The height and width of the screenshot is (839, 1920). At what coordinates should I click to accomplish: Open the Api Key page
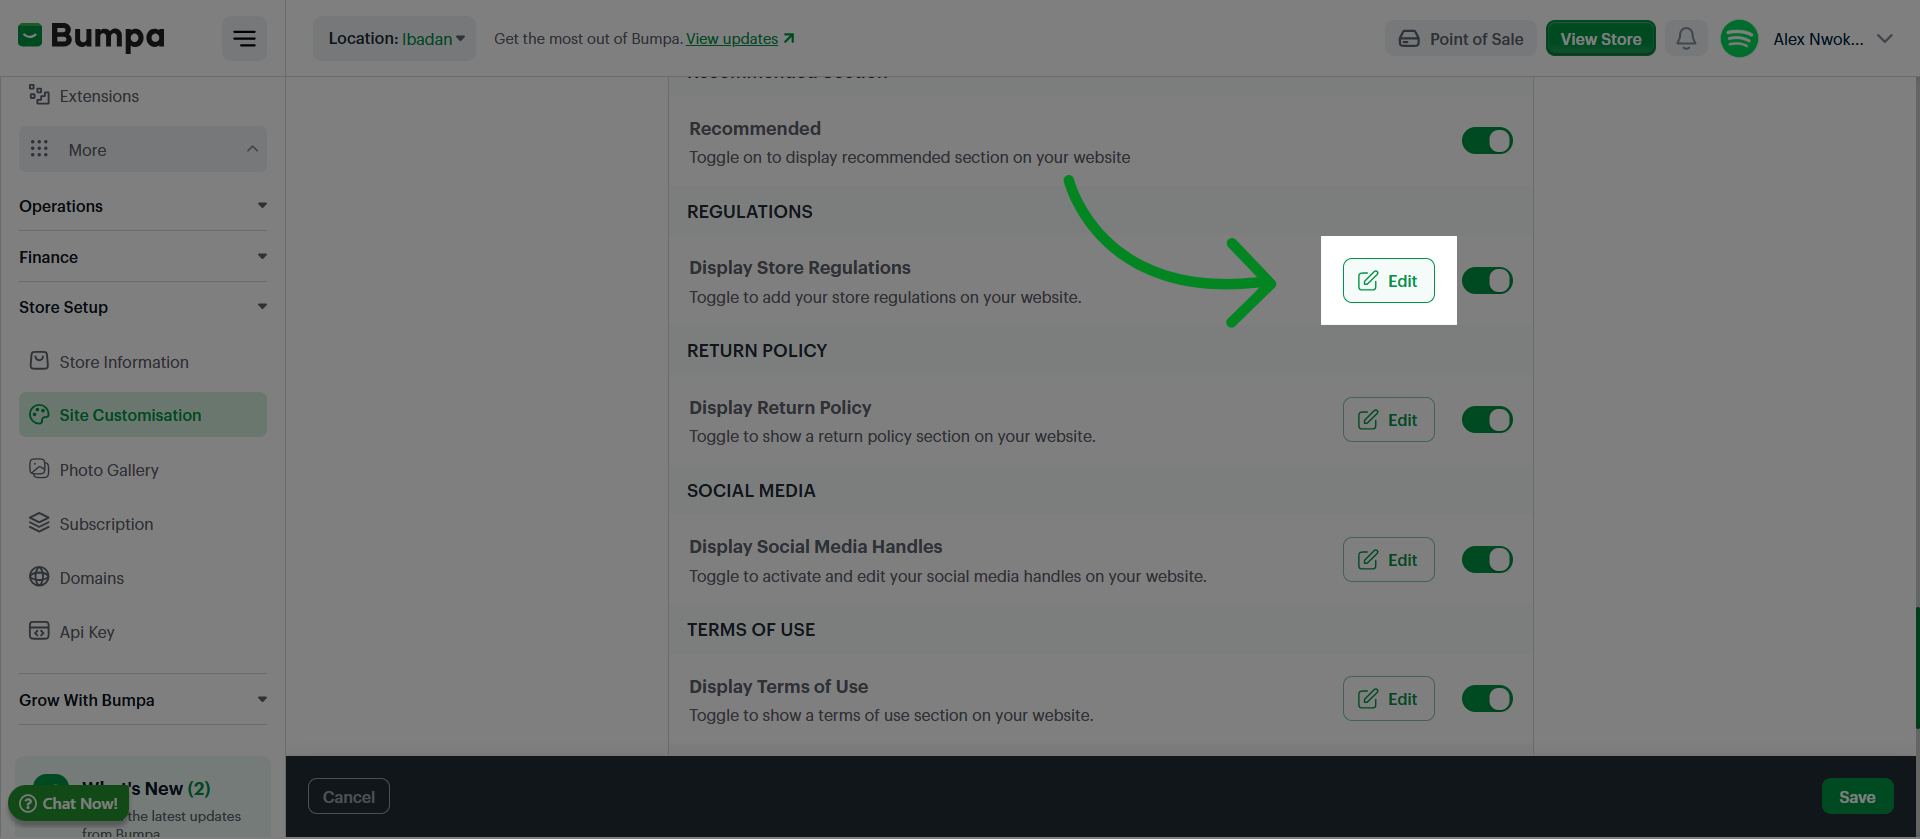[143, 632]
